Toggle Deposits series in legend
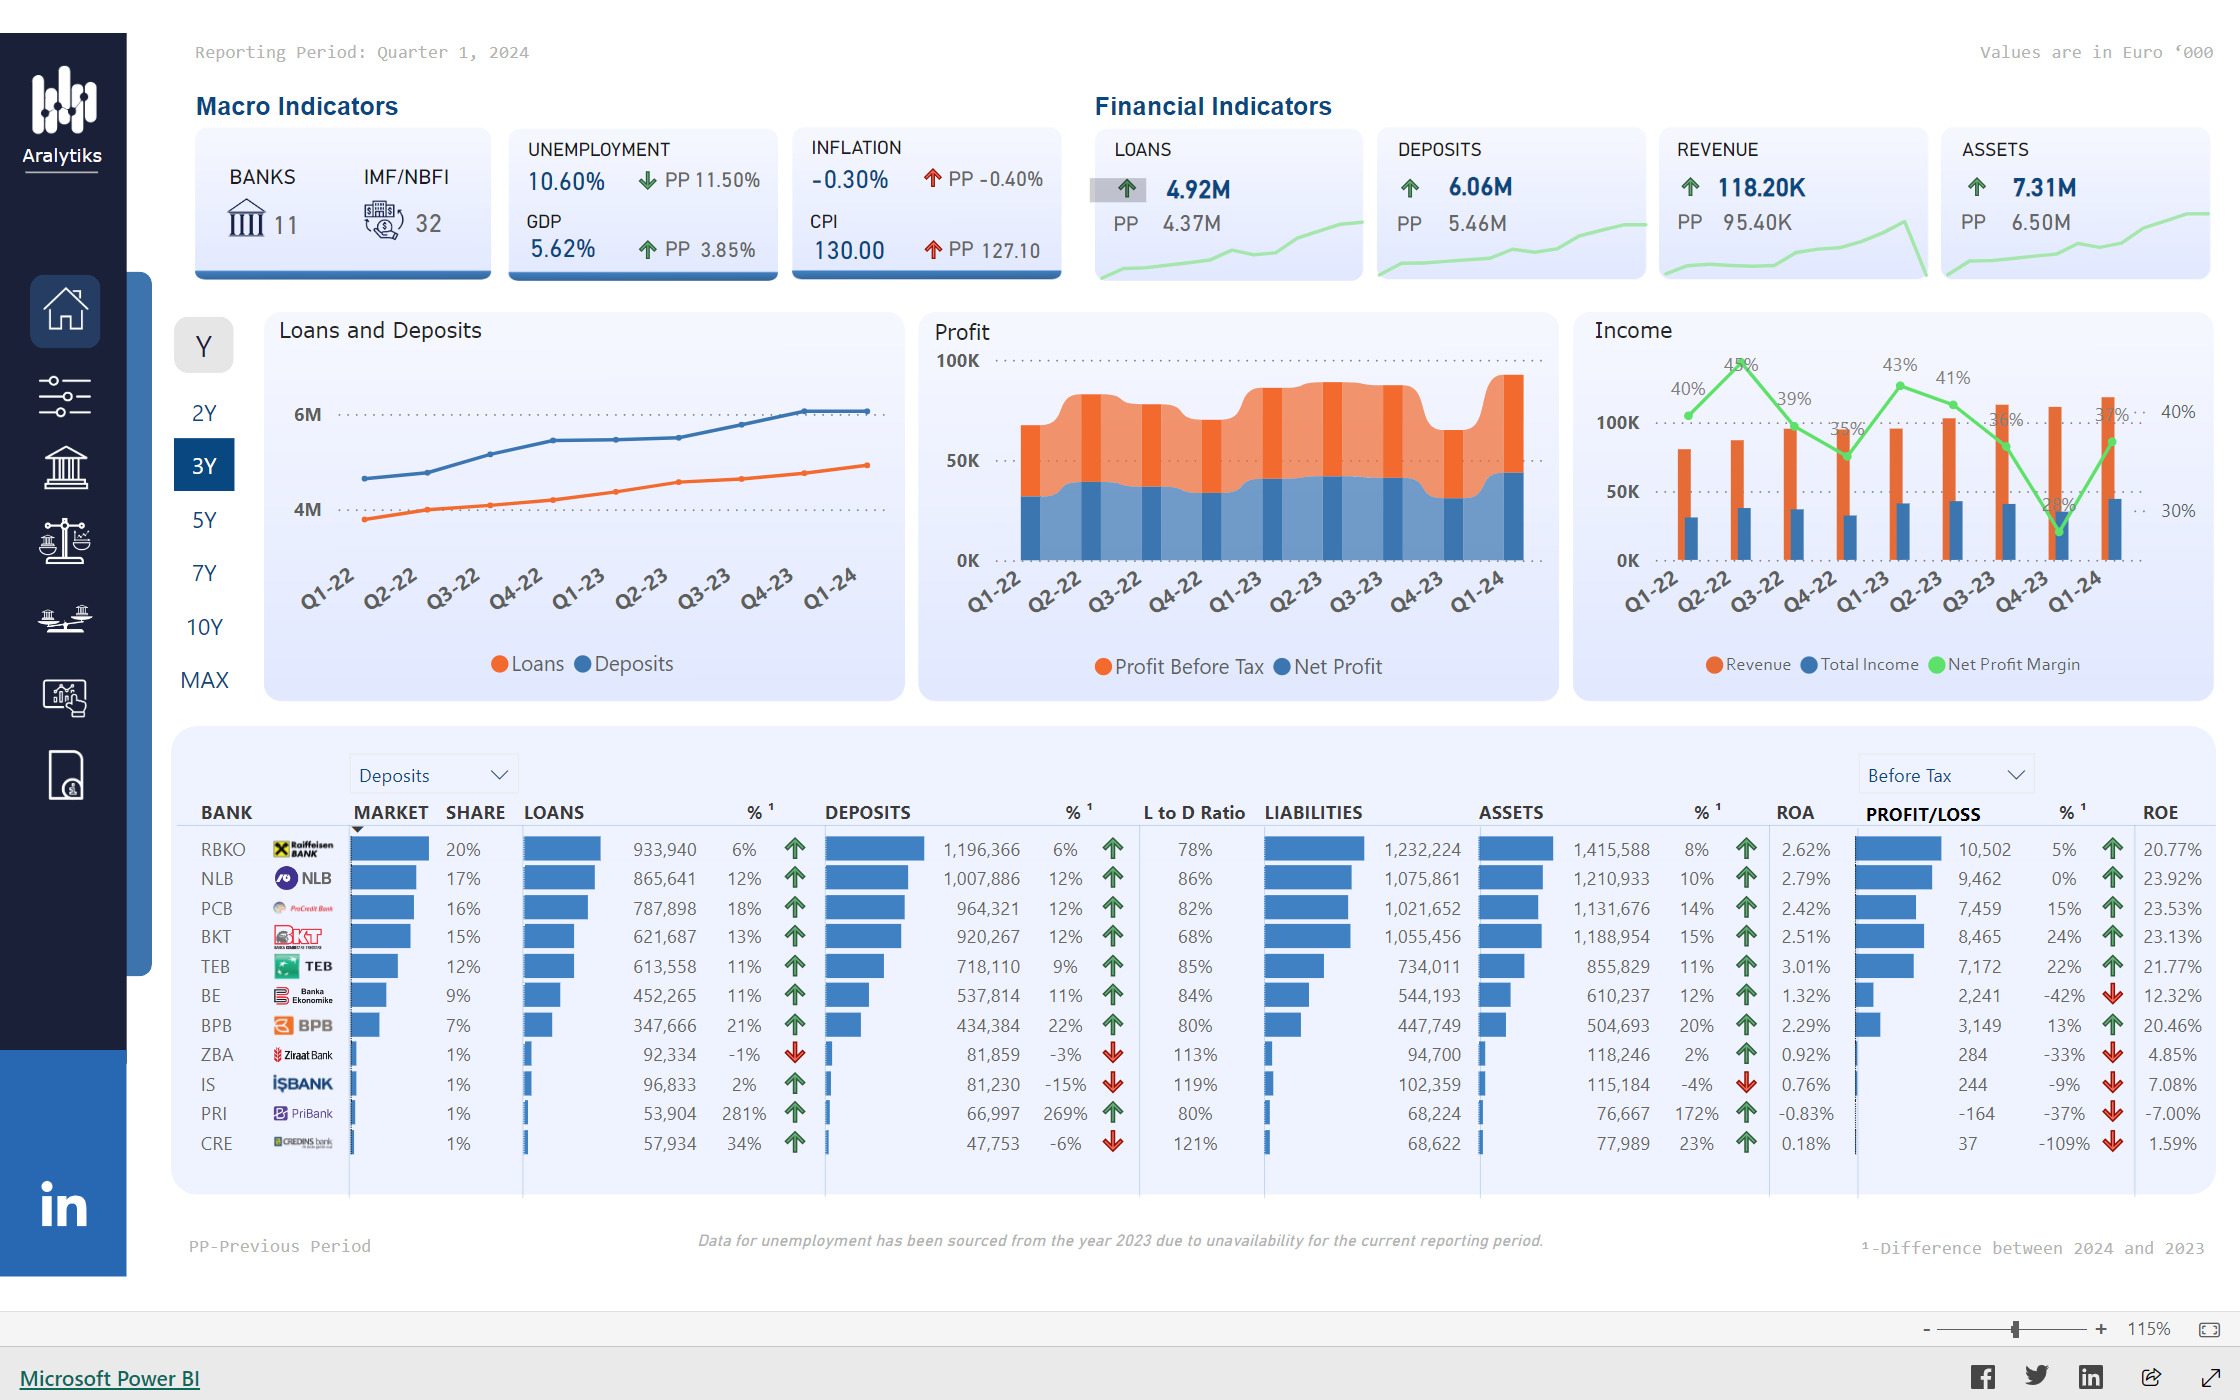The image size is (2240, 1400). pos(624,664)
